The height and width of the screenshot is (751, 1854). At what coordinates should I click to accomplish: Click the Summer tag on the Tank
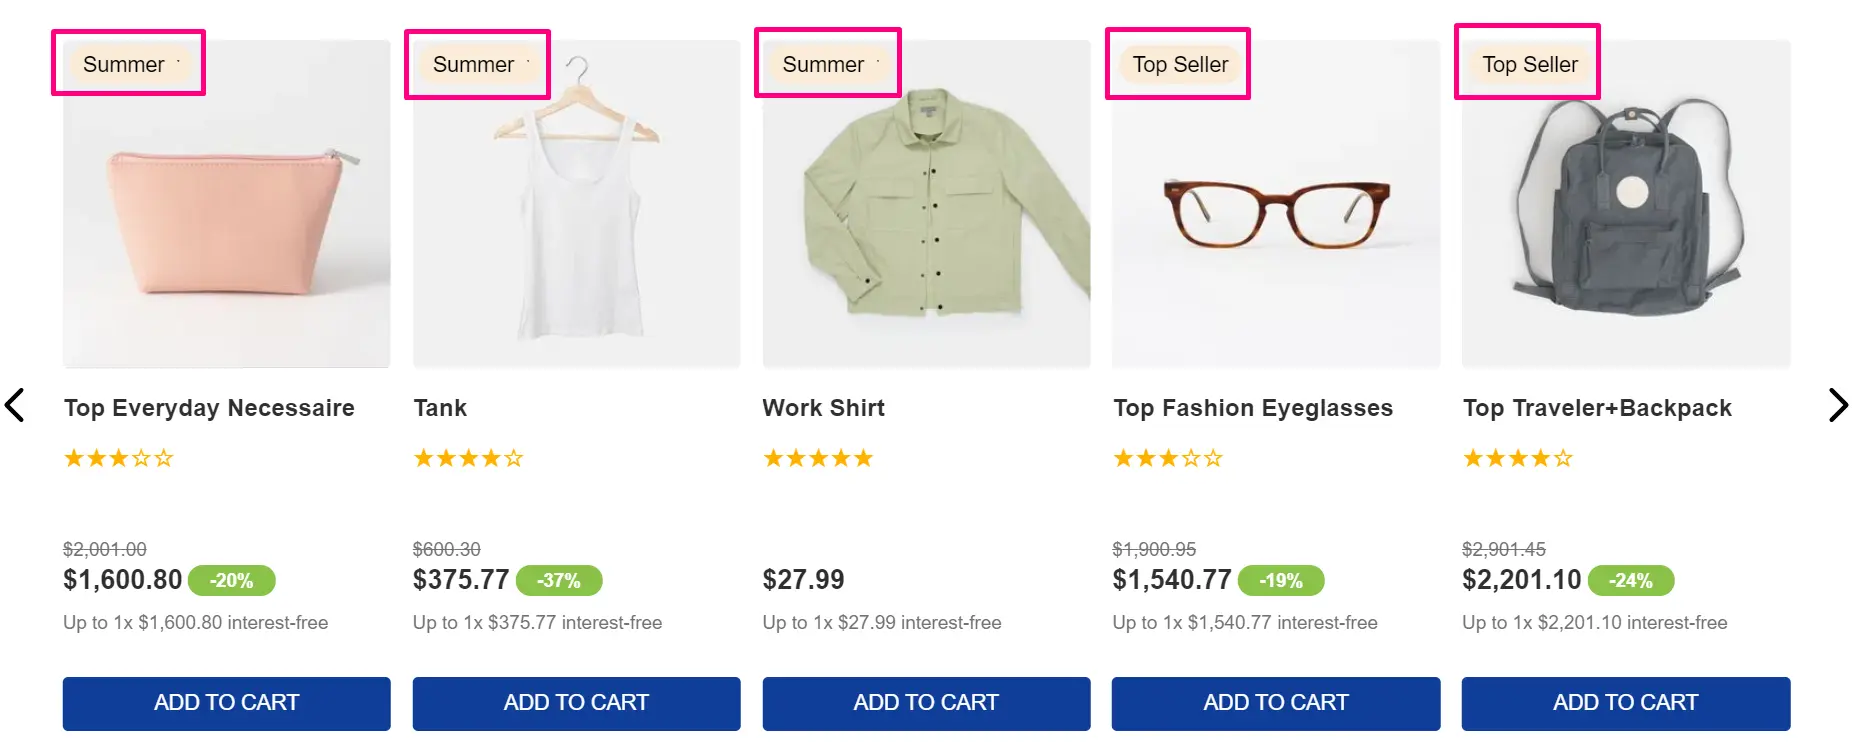474,65
